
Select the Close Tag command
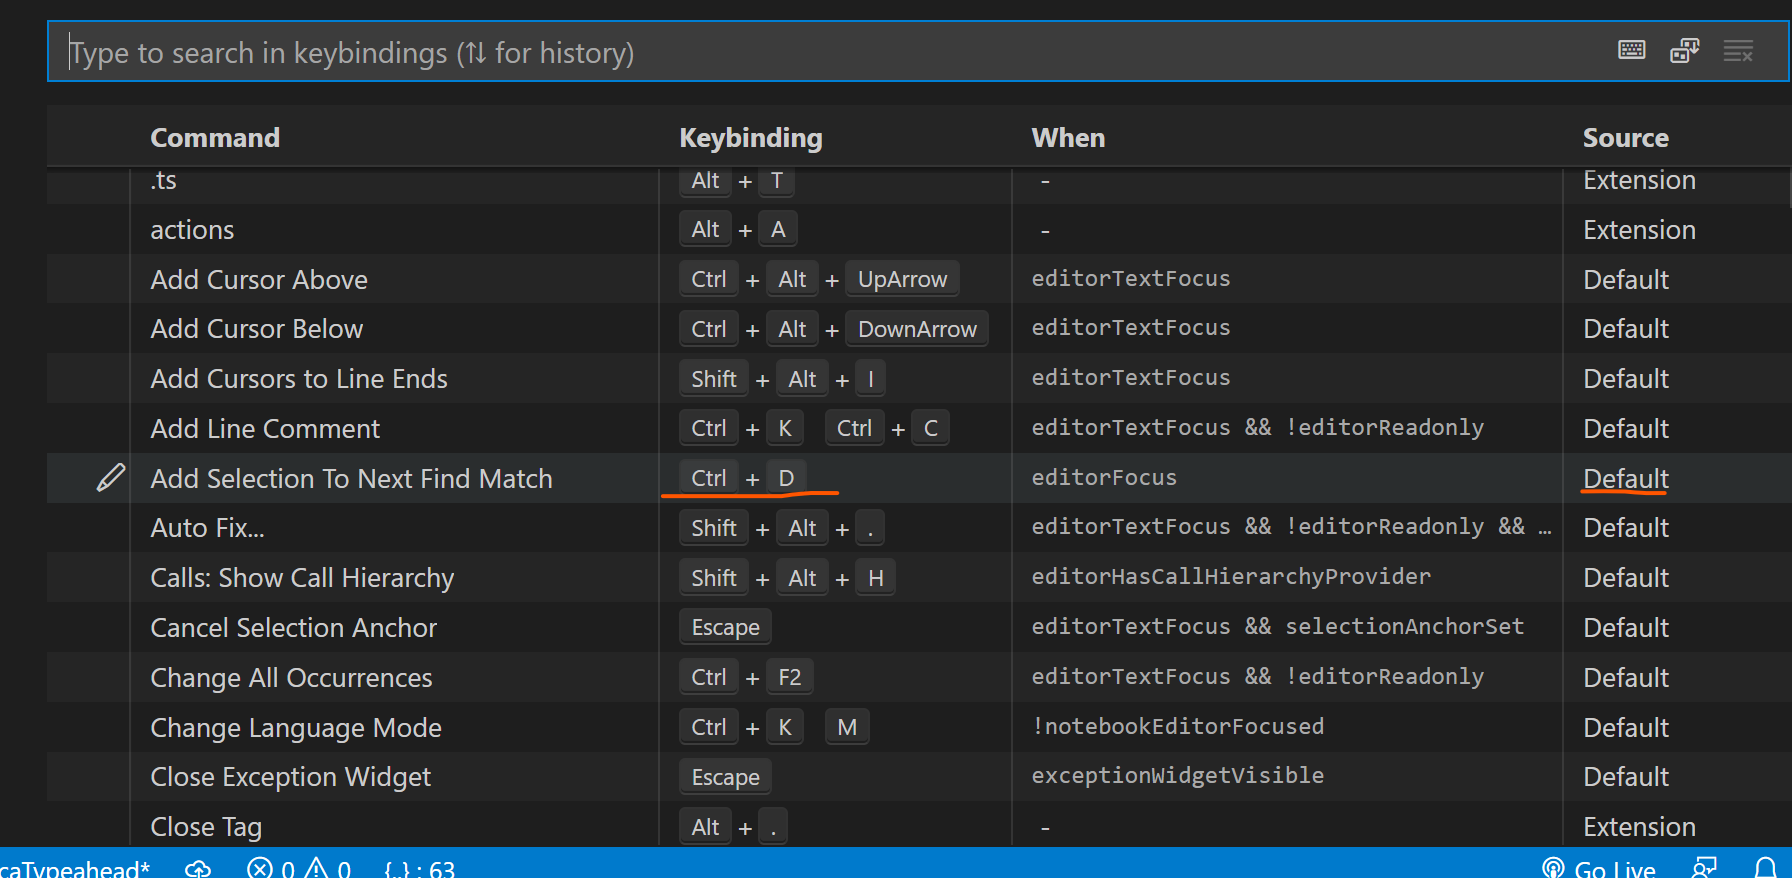pyautogui.click(x=206, y=827)
